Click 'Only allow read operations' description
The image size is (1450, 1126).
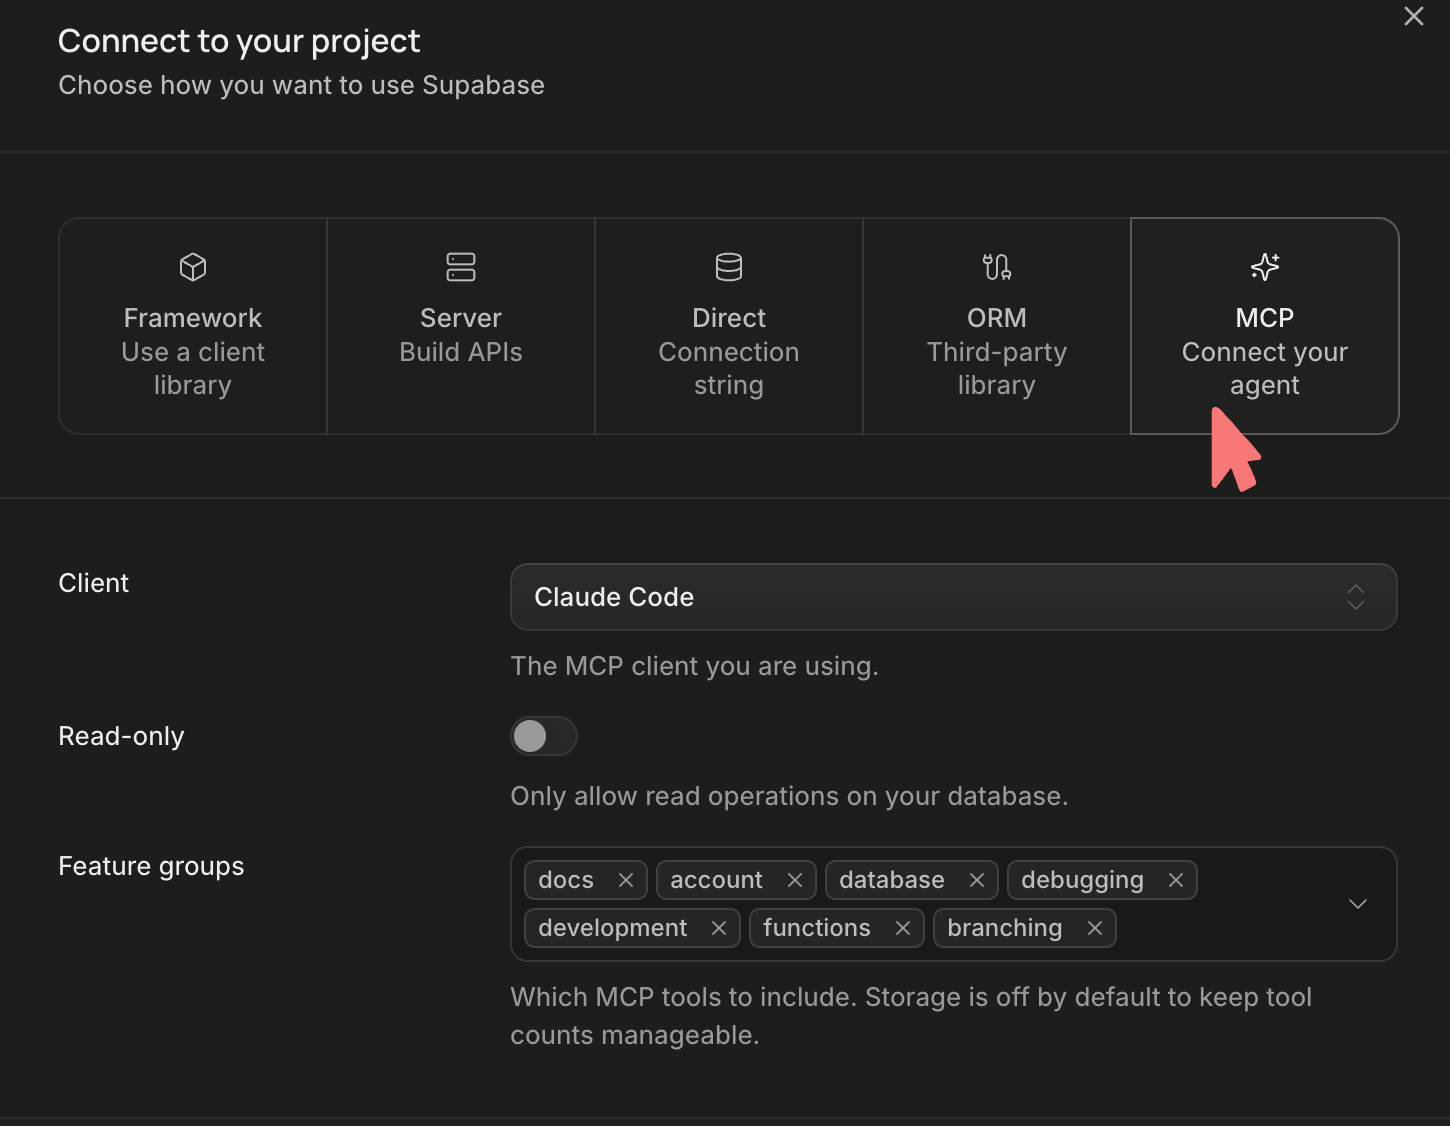tap(789, 796)
